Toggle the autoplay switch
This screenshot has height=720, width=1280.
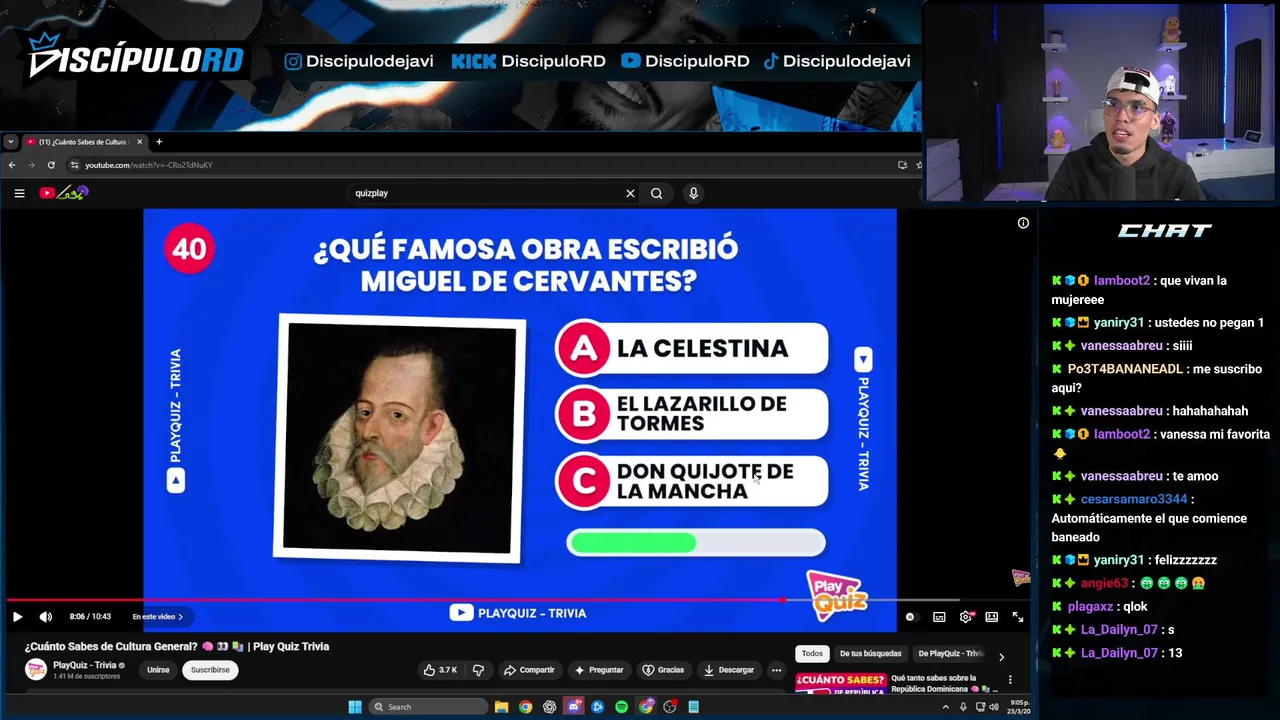909,617
